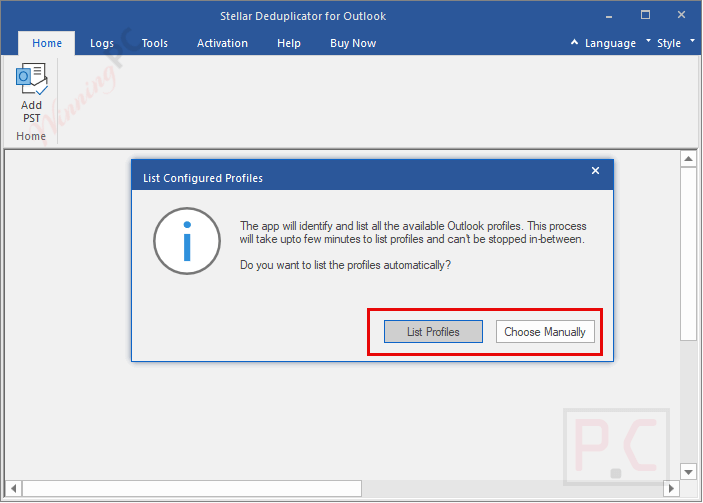Viewport: 703px width, 503px height.
Task: Open the Home ribbon tab
Action: [x=47, y=43]
